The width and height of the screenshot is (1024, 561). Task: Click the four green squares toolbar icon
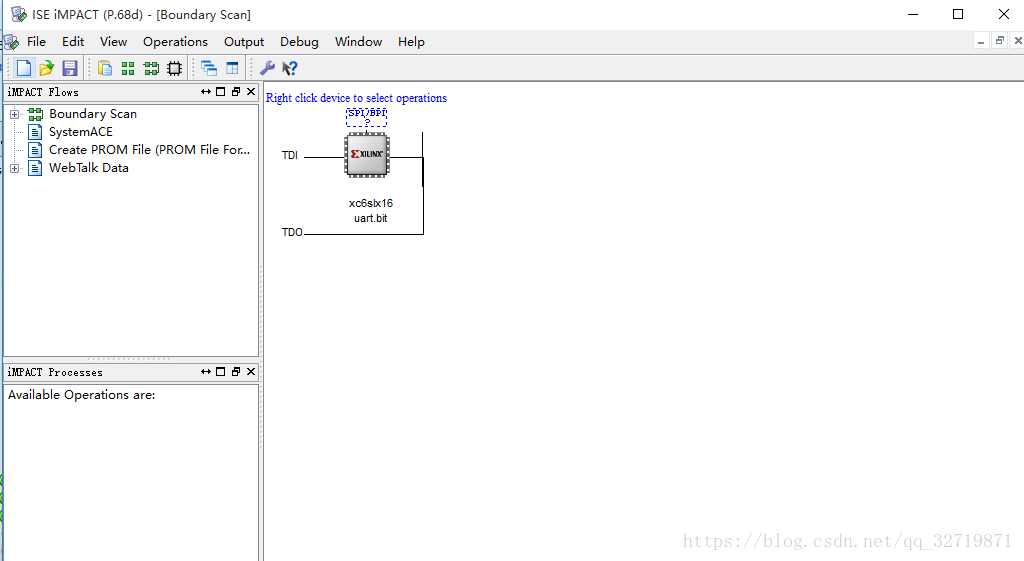coord(128,68)
